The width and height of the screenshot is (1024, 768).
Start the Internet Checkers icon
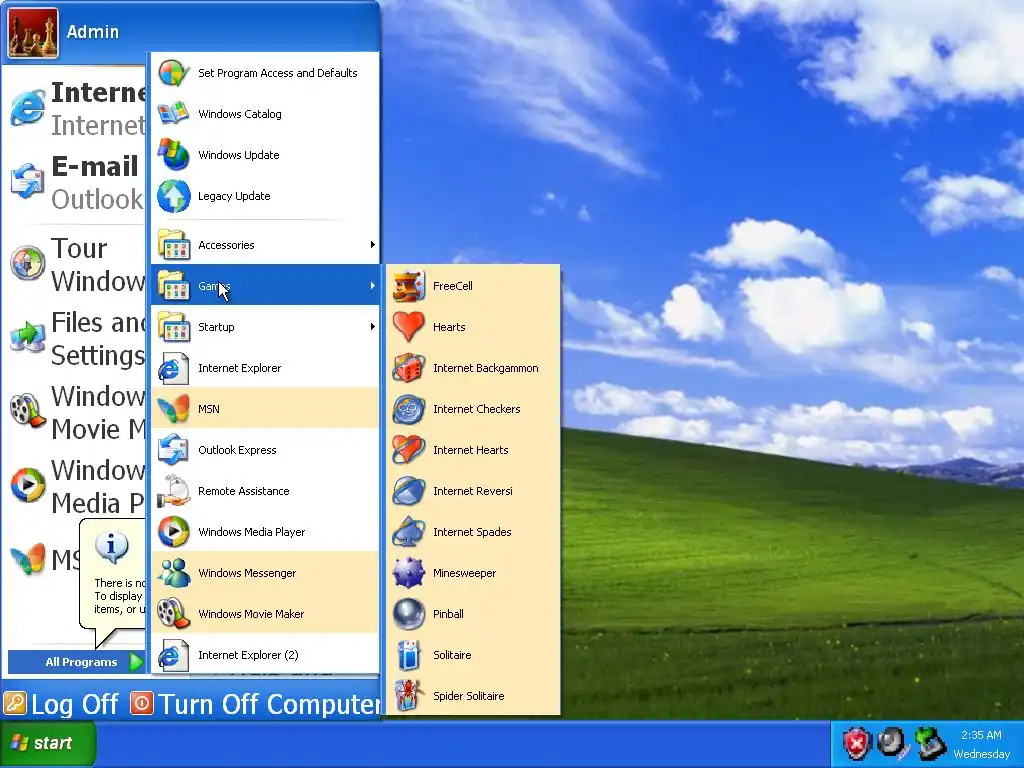click(409, 409)
